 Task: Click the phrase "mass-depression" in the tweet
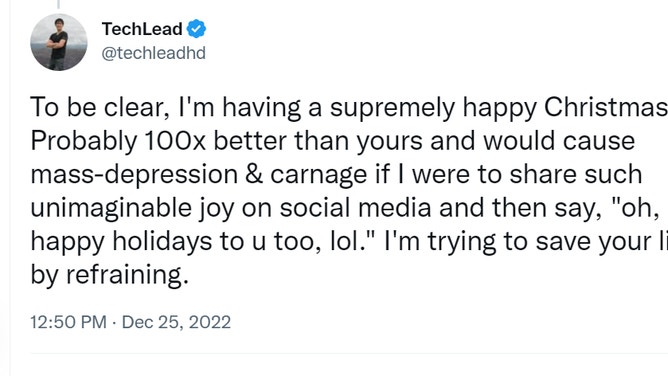click(x=134, y=175)
